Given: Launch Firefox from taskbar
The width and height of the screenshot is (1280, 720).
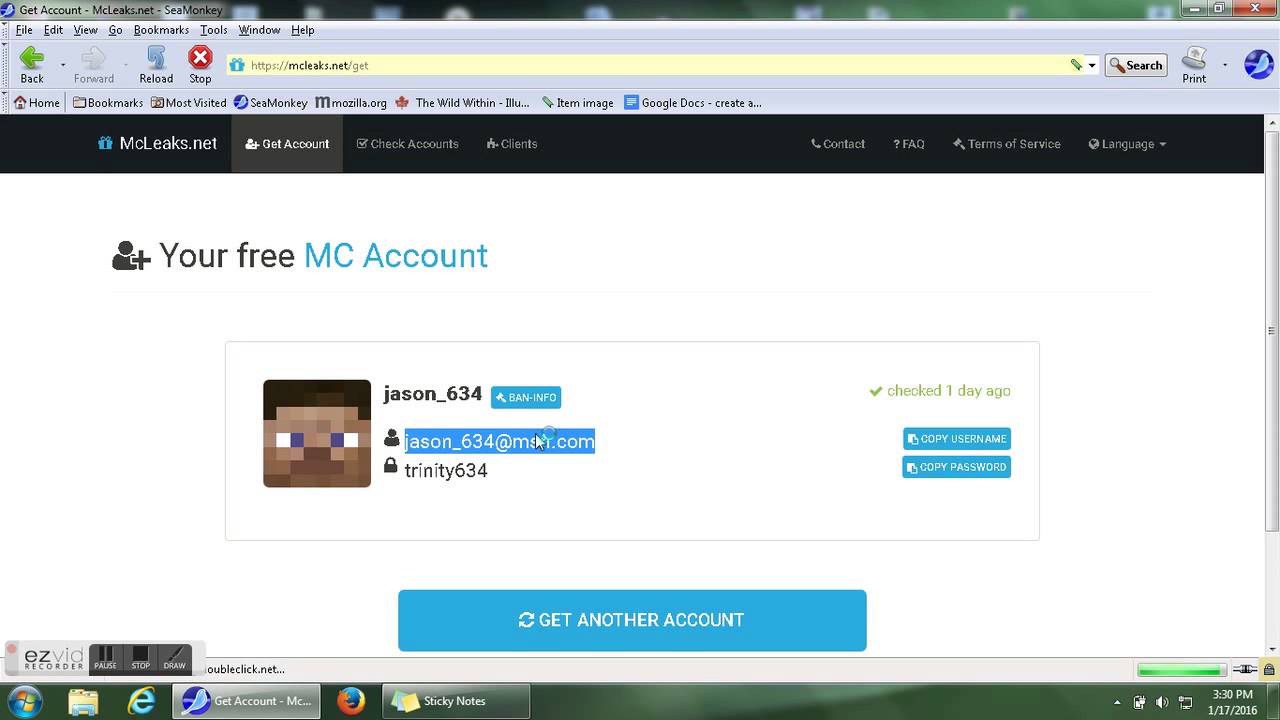Looking at the screenshot, I should pyautogui.click(x=351, y=701).
